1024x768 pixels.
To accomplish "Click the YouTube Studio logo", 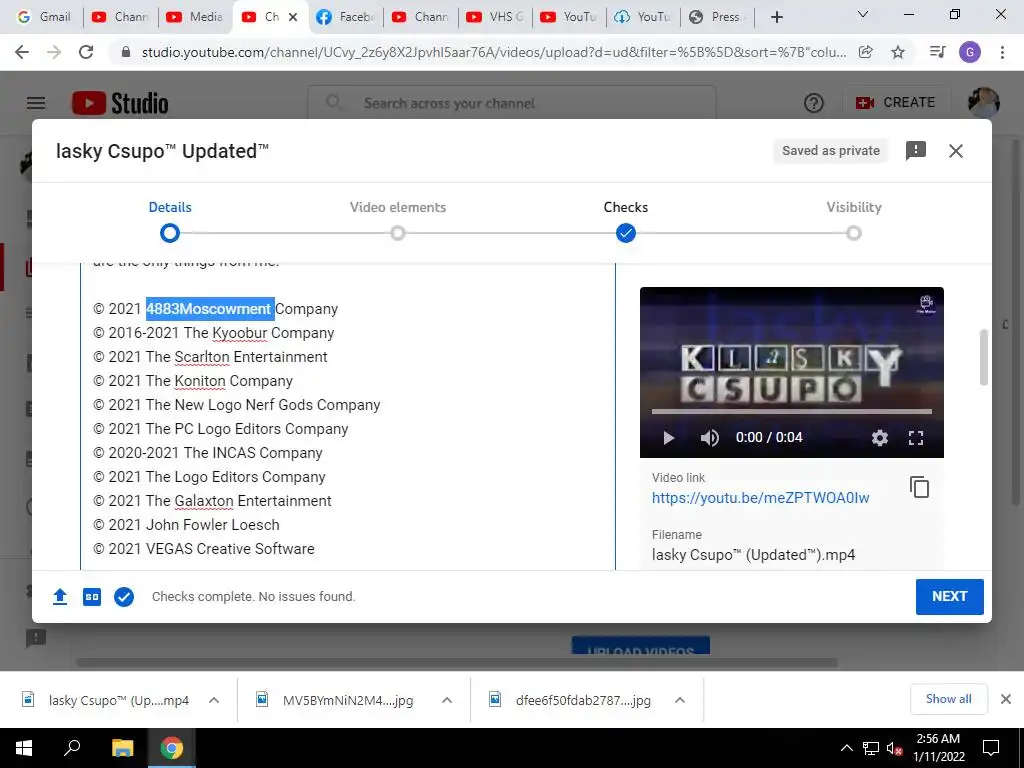I will point(120,103).
